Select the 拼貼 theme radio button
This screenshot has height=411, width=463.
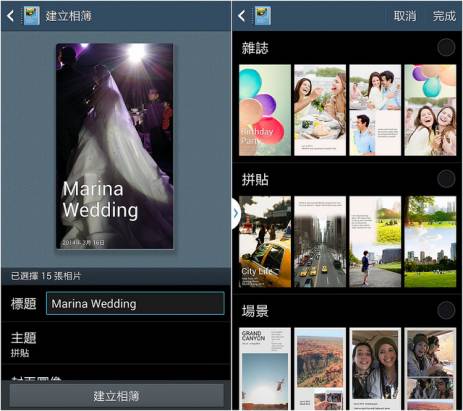(x=446, y=179)
